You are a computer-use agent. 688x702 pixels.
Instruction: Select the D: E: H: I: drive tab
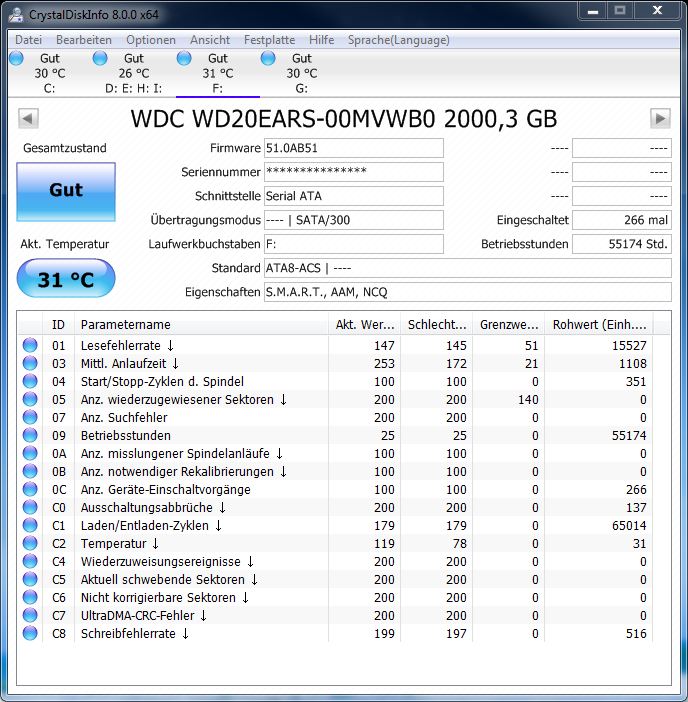coord(134,73)
